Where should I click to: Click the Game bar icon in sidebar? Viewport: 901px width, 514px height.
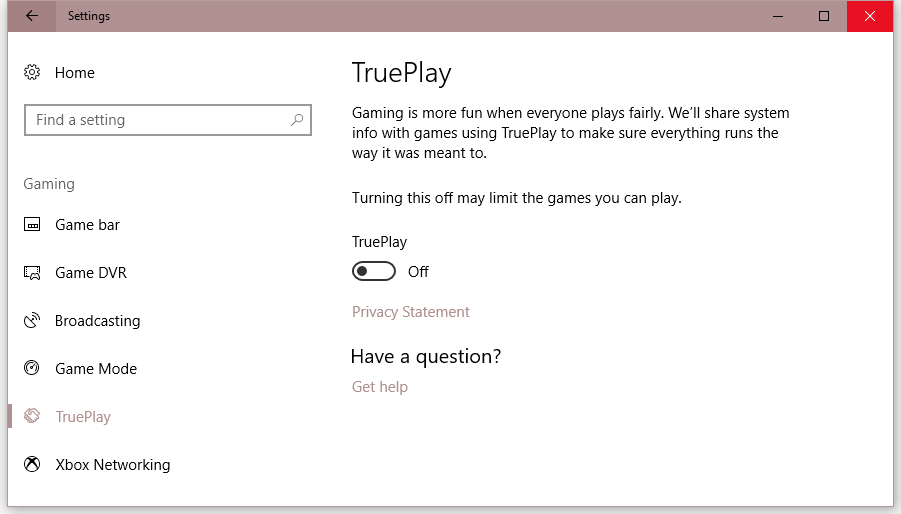(x=32, y=225)
